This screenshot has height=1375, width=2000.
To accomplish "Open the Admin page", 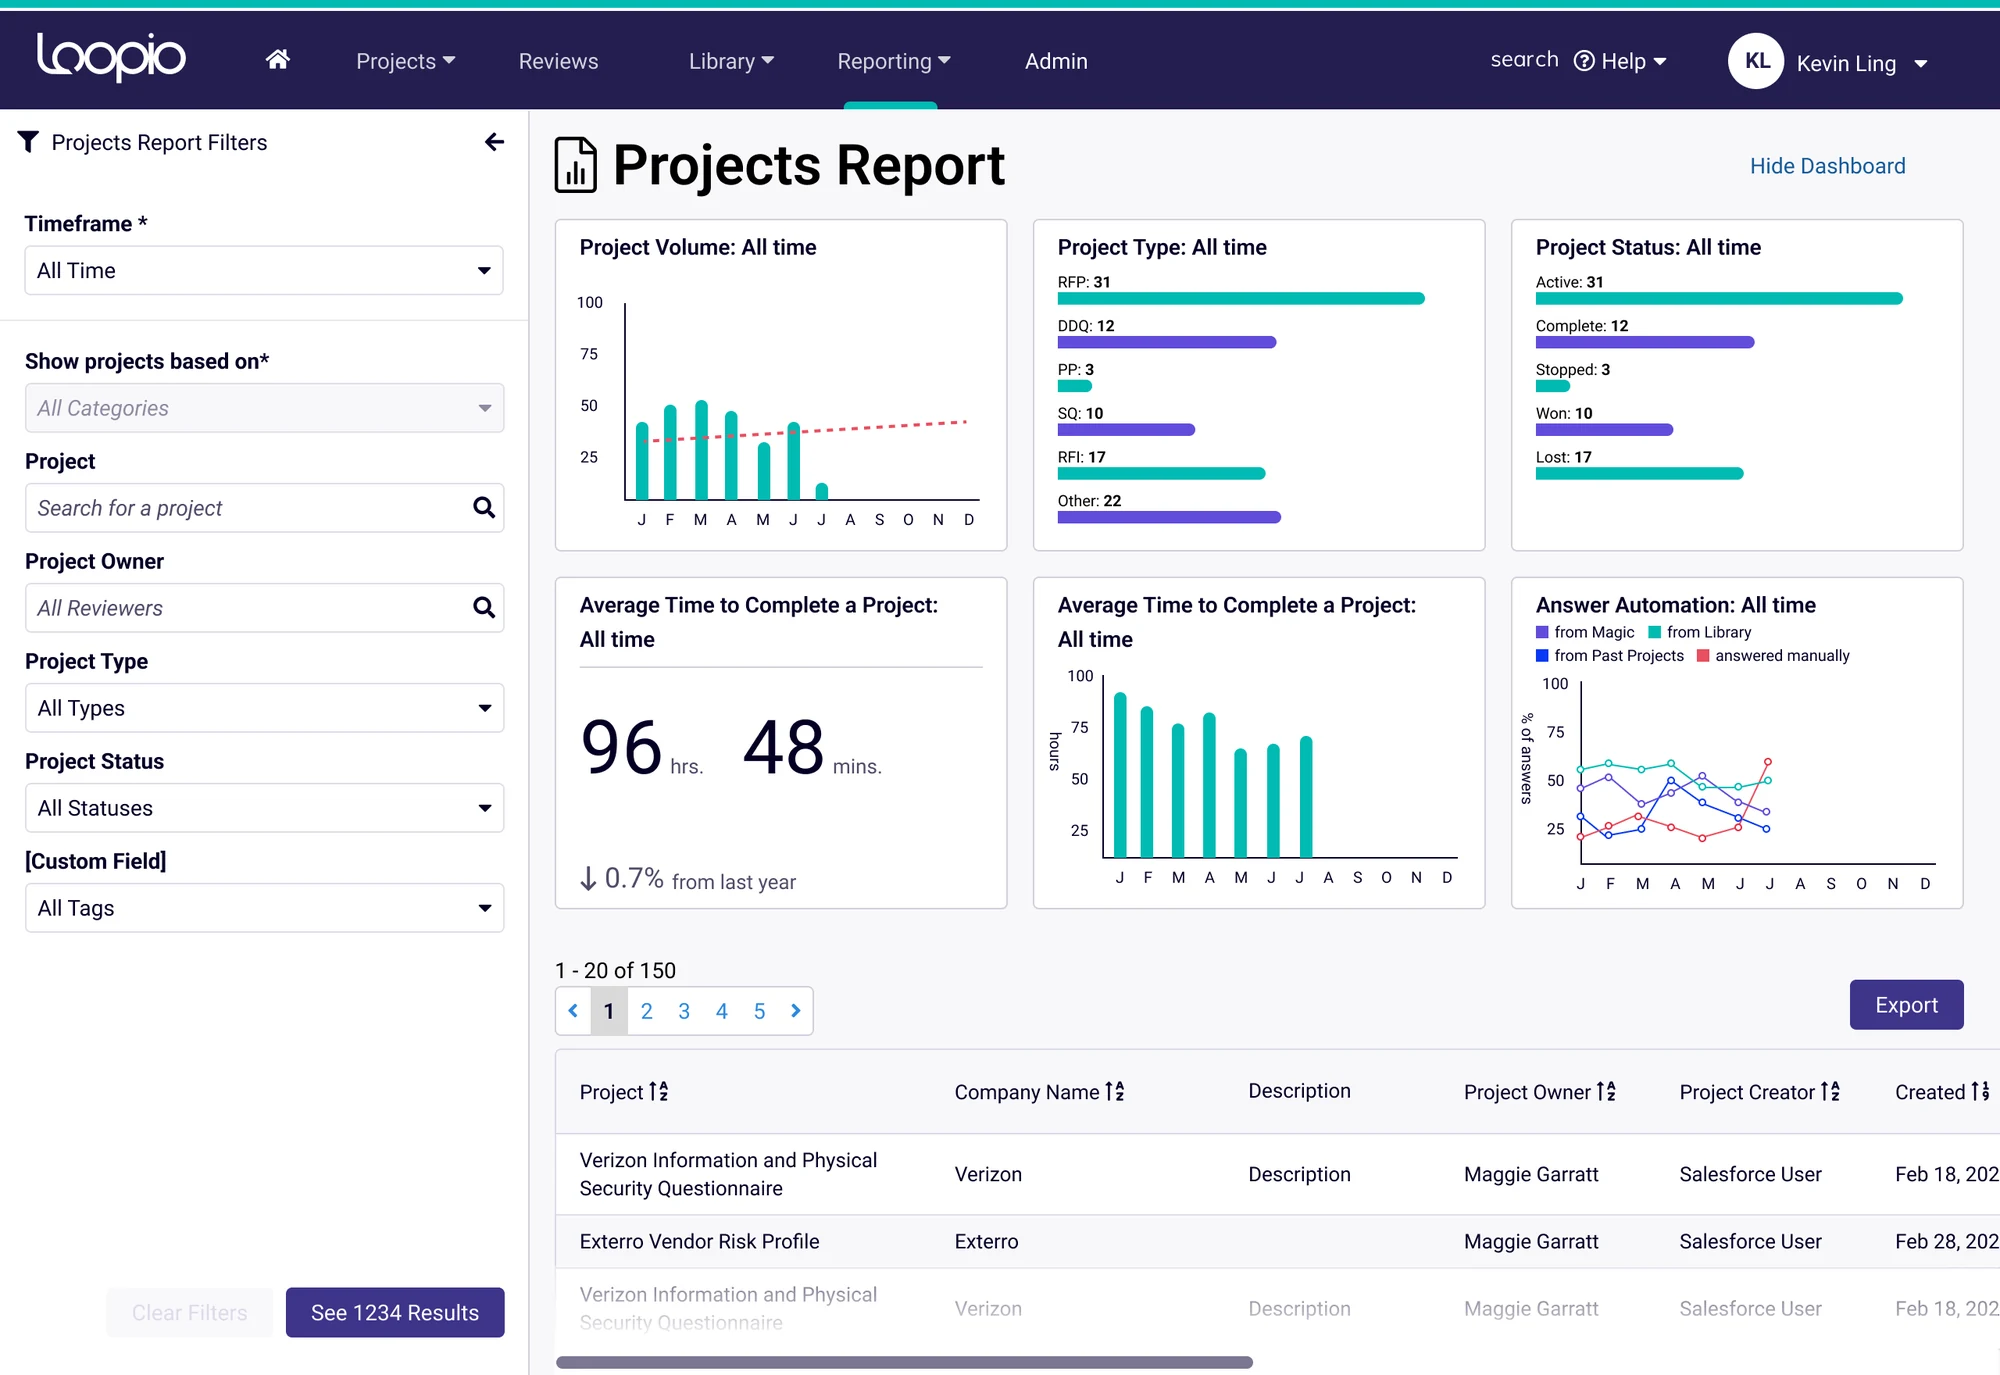I will 1056,61.
